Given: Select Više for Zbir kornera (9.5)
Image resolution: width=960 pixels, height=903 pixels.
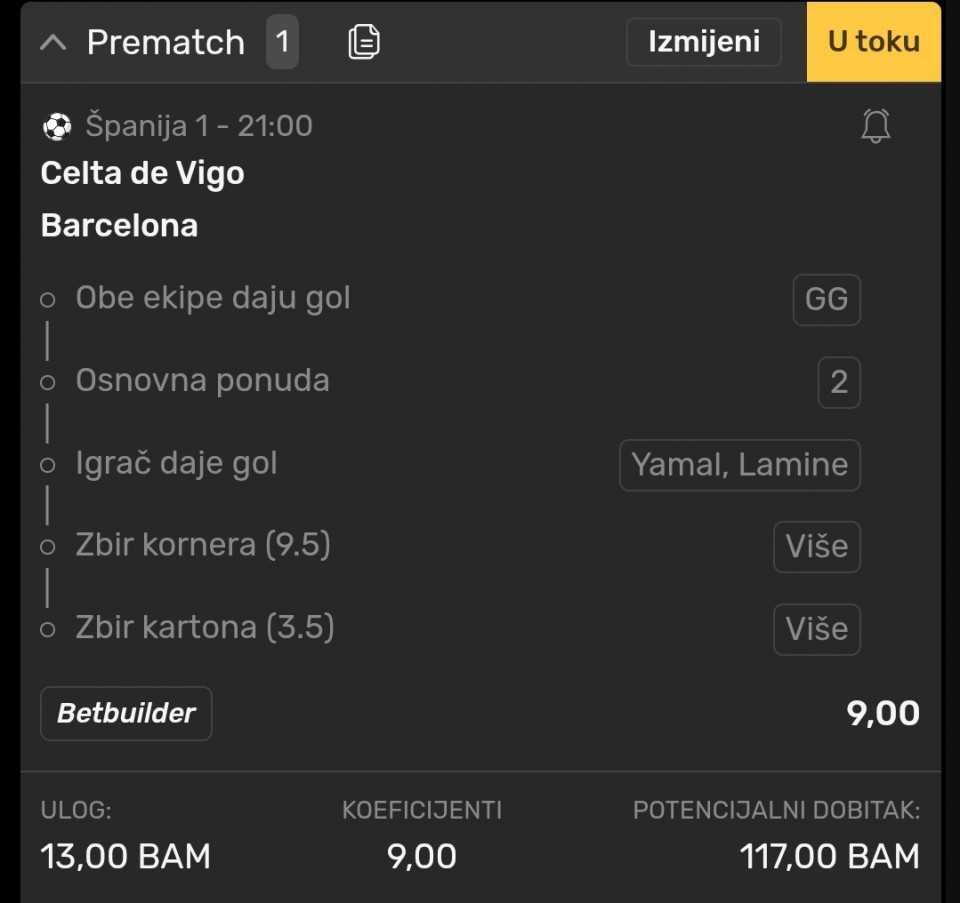Looking at the screenshot, I should click(x=816, y=547).
